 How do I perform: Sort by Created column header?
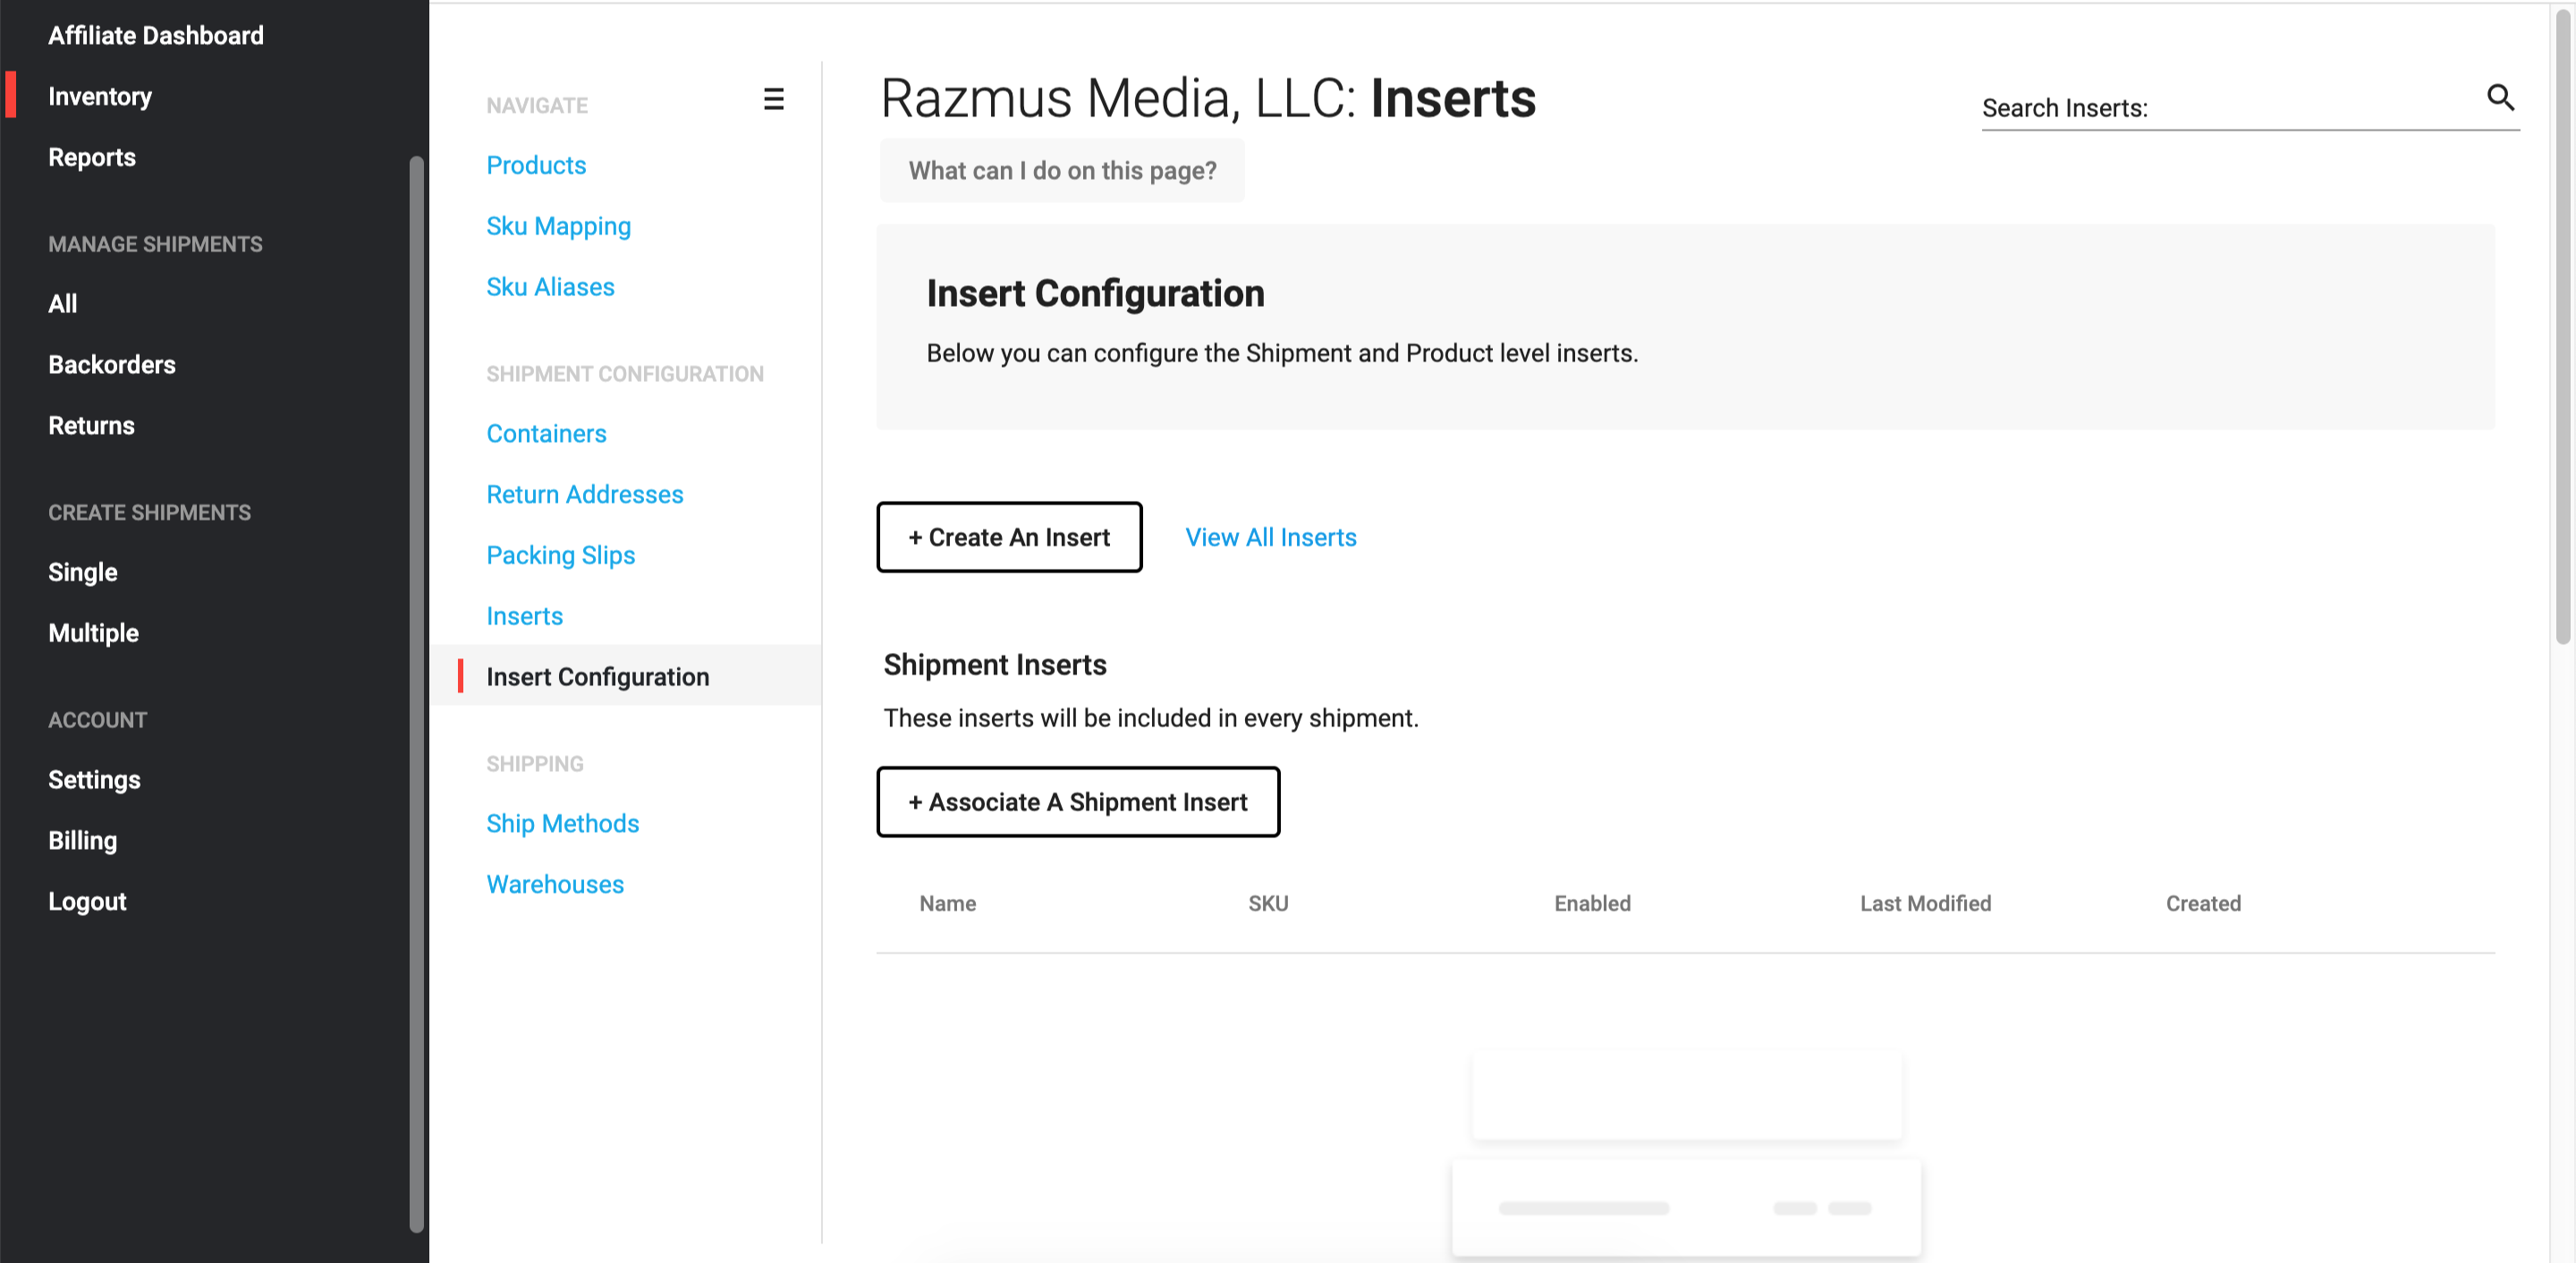coord(2203,904)
